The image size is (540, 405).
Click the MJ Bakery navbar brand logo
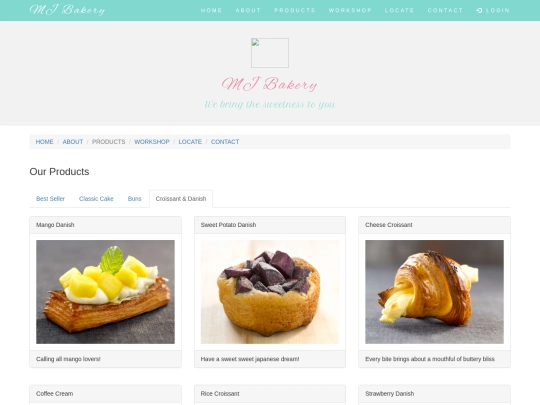[x=68, y=10]
